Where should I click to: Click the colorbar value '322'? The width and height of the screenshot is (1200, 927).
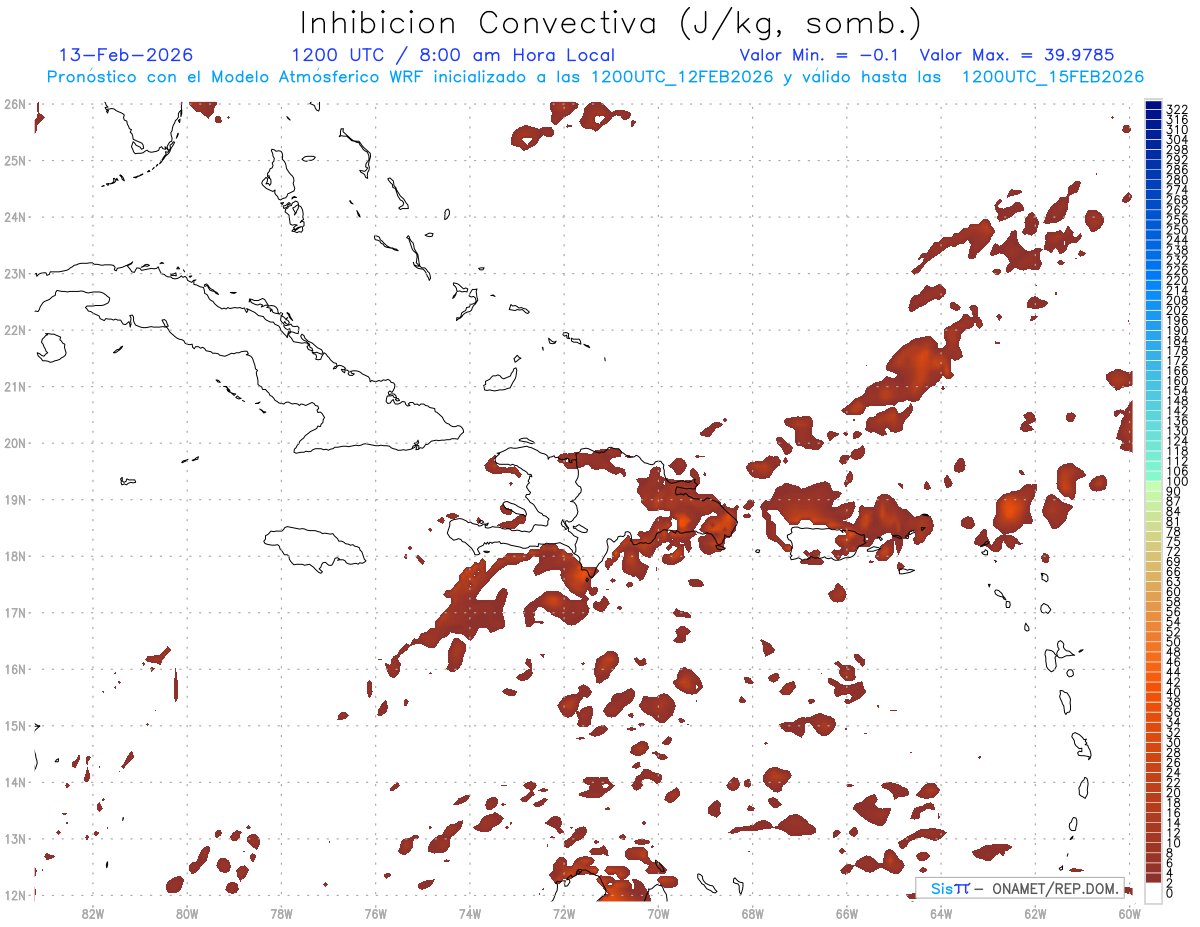(1177, 109)
